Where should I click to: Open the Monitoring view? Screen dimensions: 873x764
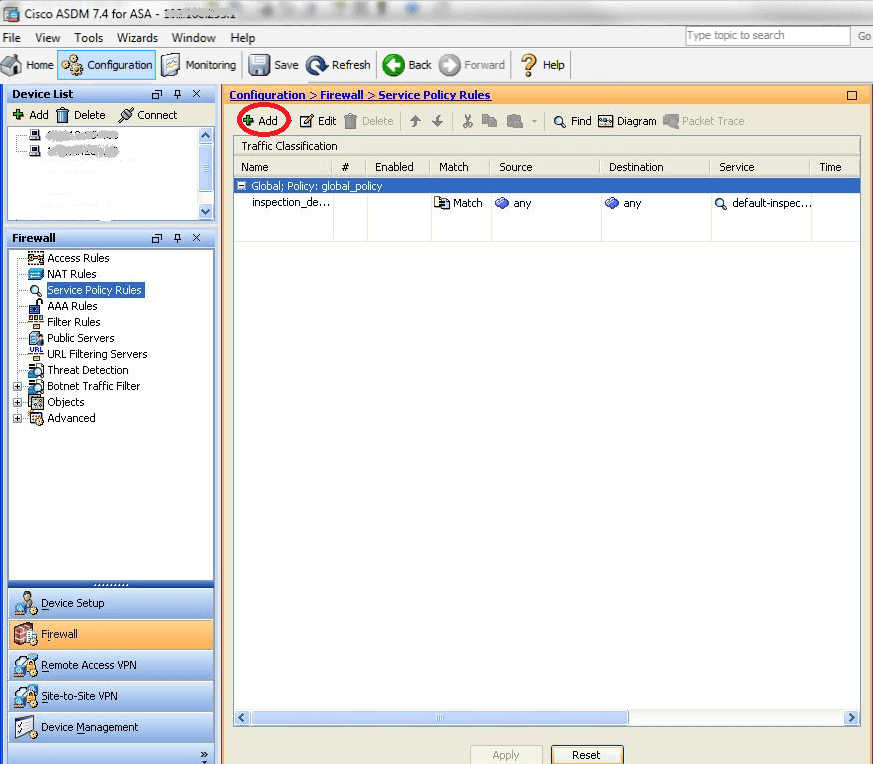(199, 65)
